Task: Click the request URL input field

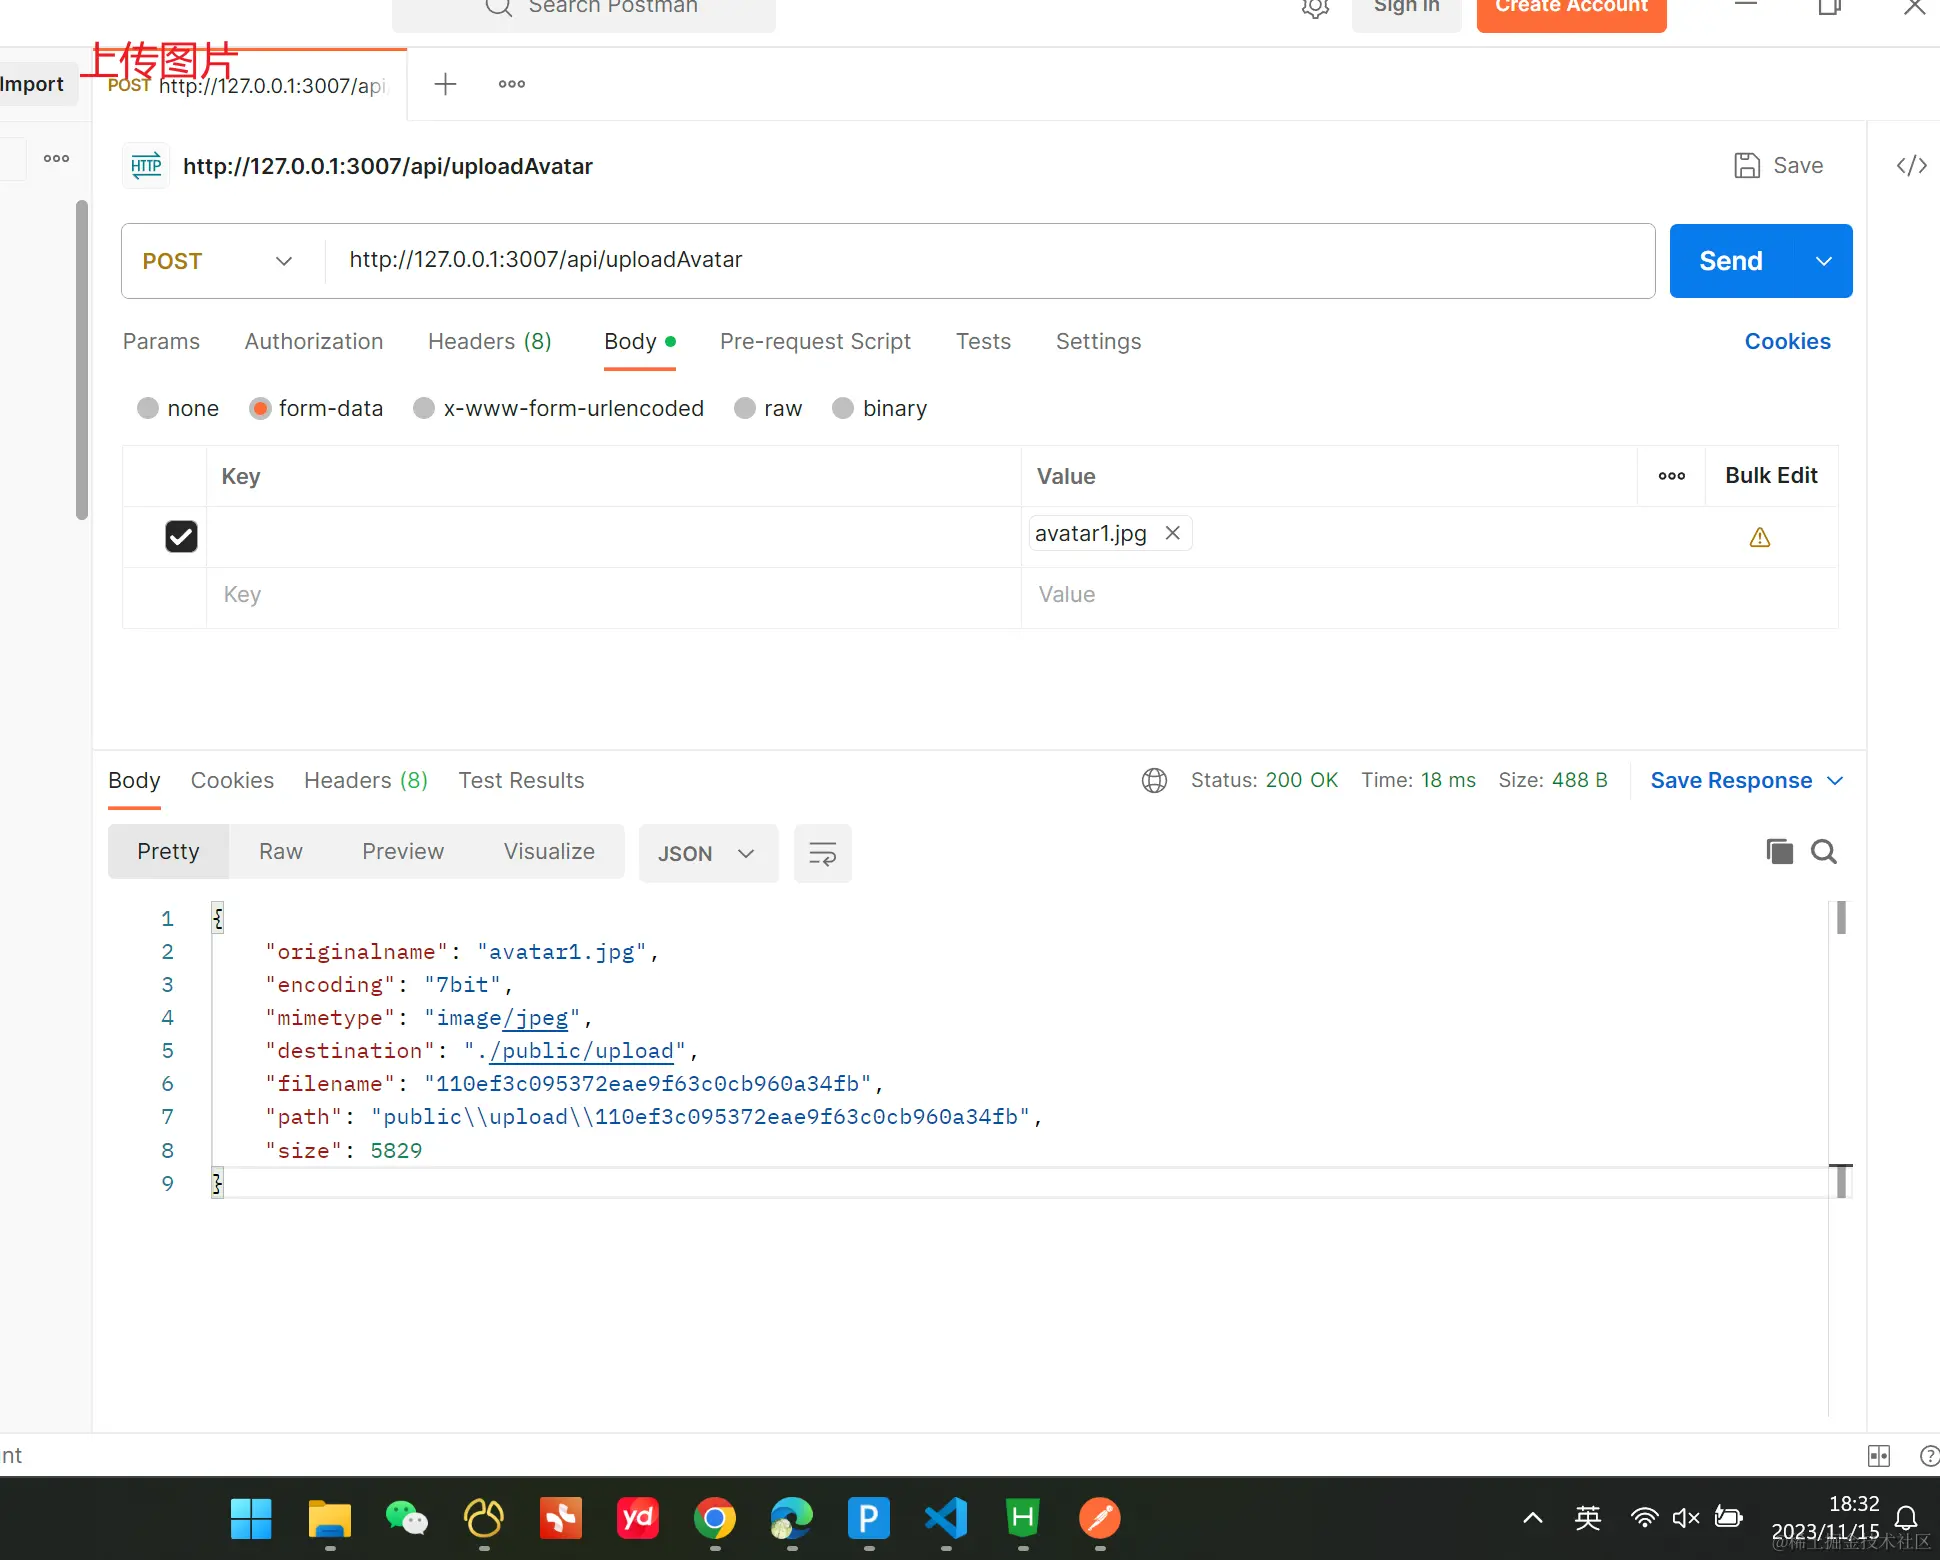Action: pos(990,261)
